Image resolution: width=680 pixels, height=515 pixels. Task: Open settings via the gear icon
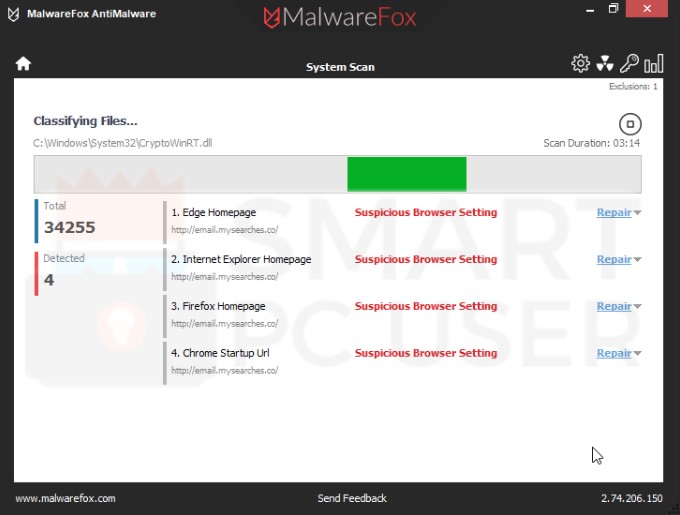click(580, 63)
